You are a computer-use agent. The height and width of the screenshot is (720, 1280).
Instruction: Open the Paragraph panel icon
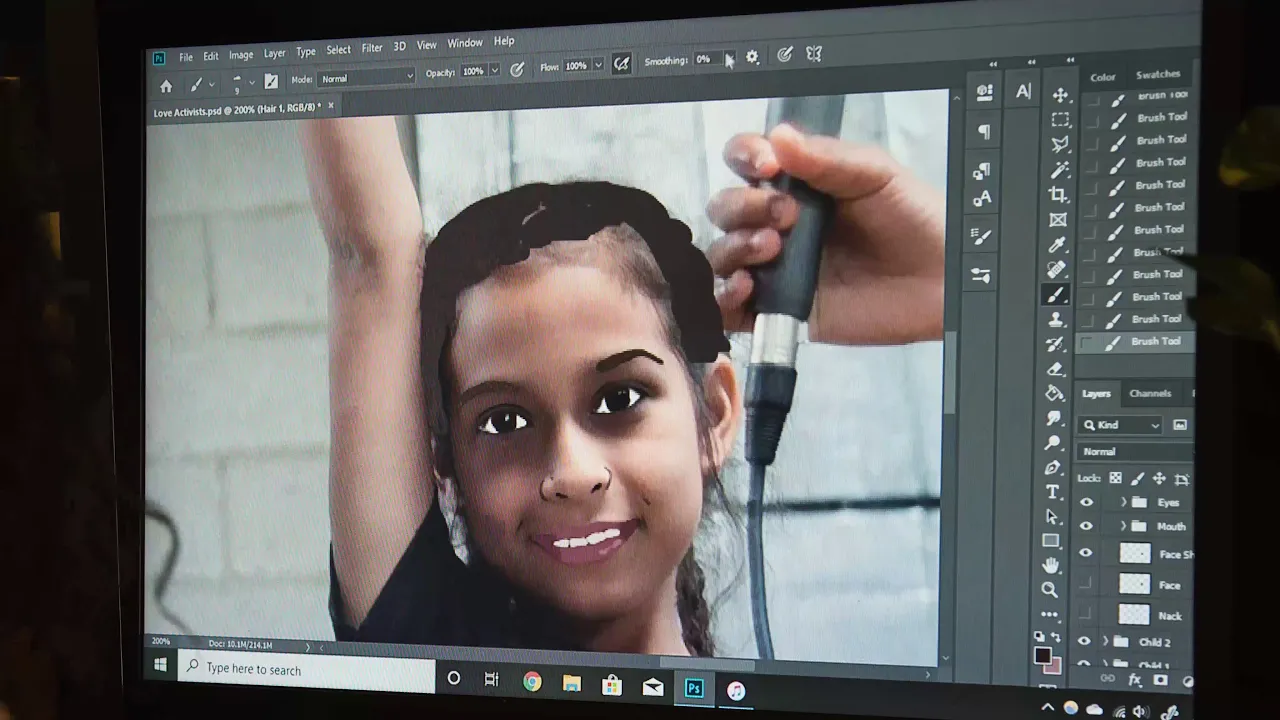tap(984, 132)
